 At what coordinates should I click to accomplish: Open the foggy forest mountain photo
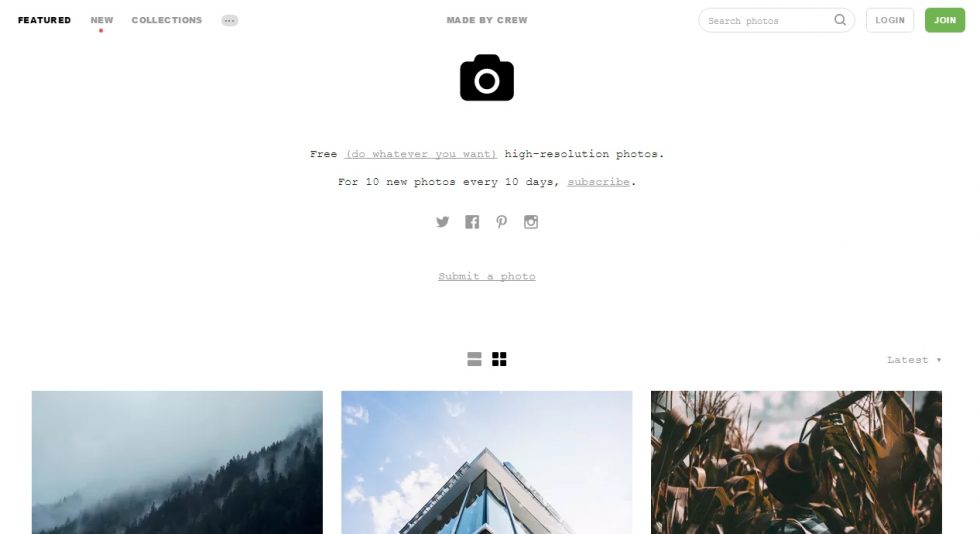coord(178,463)
